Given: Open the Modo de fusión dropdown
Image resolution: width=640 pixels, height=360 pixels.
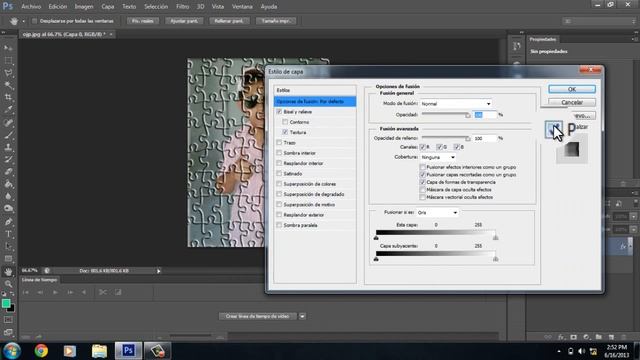Looking at the screenshot, I should pos(456,104).
